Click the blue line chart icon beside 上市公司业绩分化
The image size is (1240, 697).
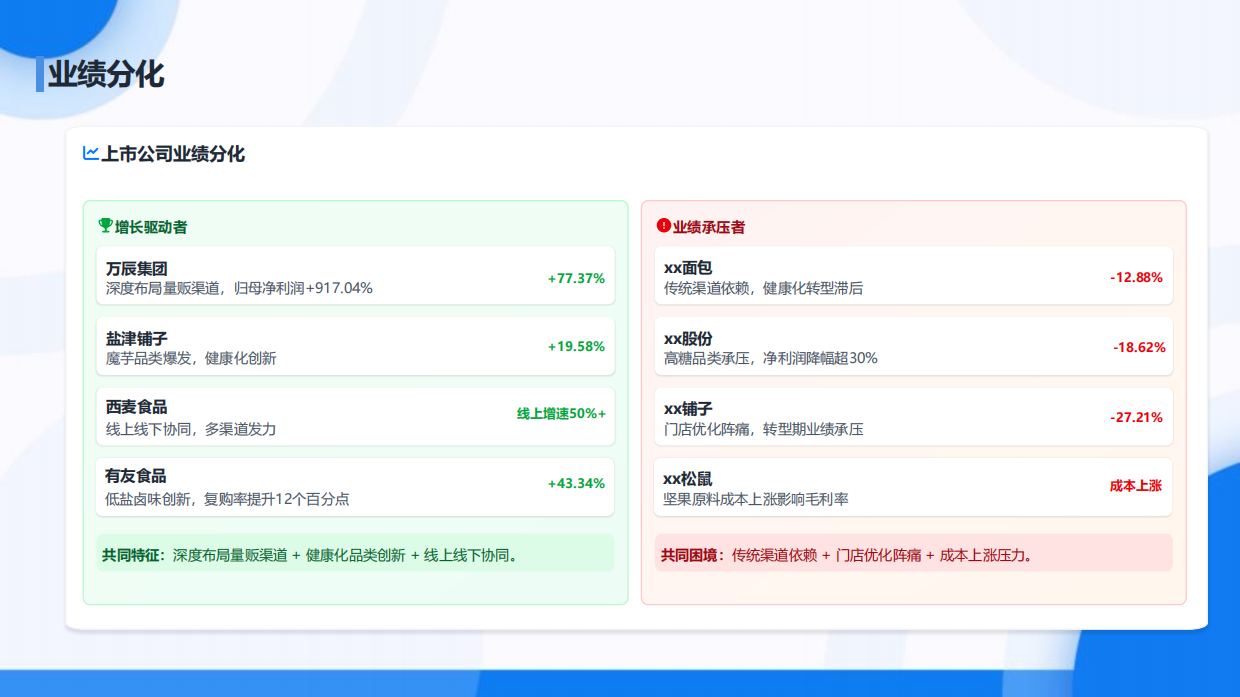click(89, 155)
